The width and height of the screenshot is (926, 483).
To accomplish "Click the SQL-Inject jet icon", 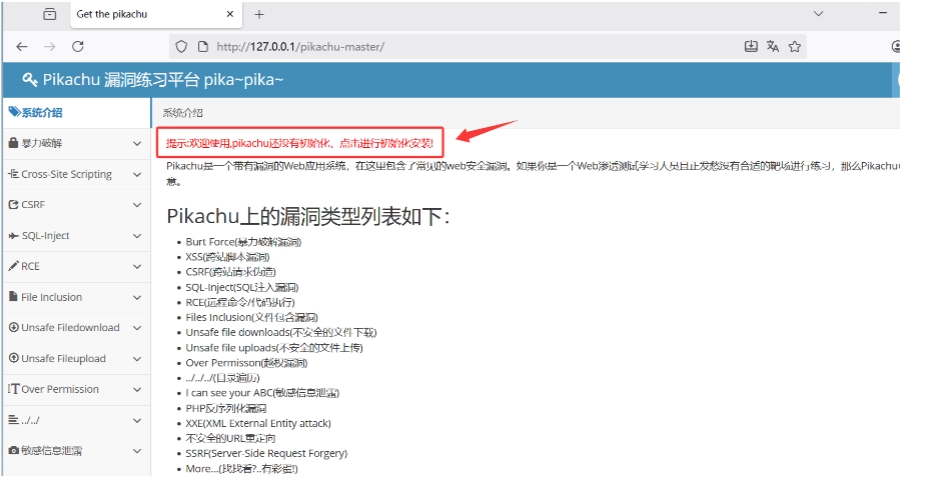I will click(14, 236).
